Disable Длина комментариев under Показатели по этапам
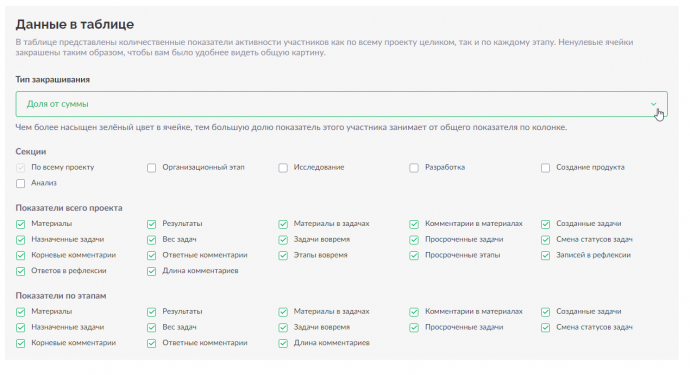690x375 pixels. click(x=283, y=343)
